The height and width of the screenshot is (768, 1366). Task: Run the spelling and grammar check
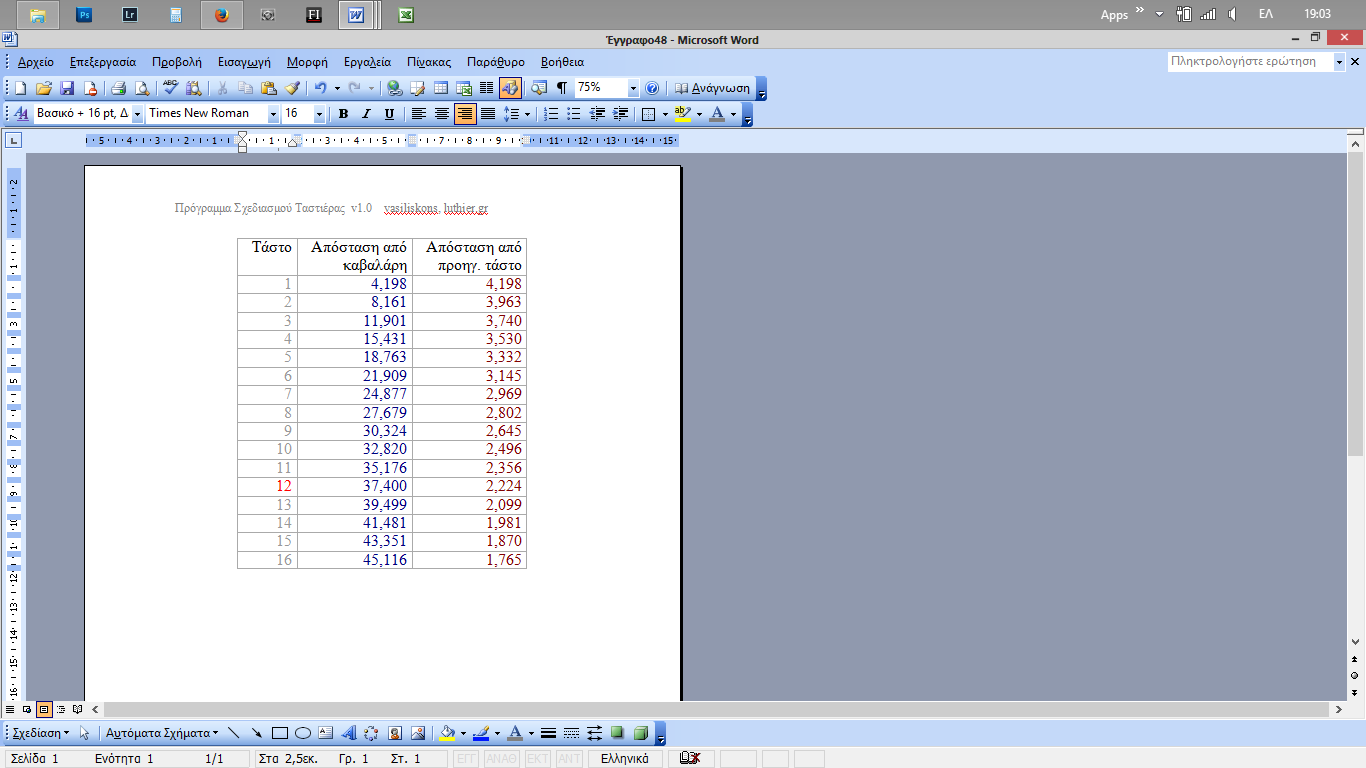(171, 88)
